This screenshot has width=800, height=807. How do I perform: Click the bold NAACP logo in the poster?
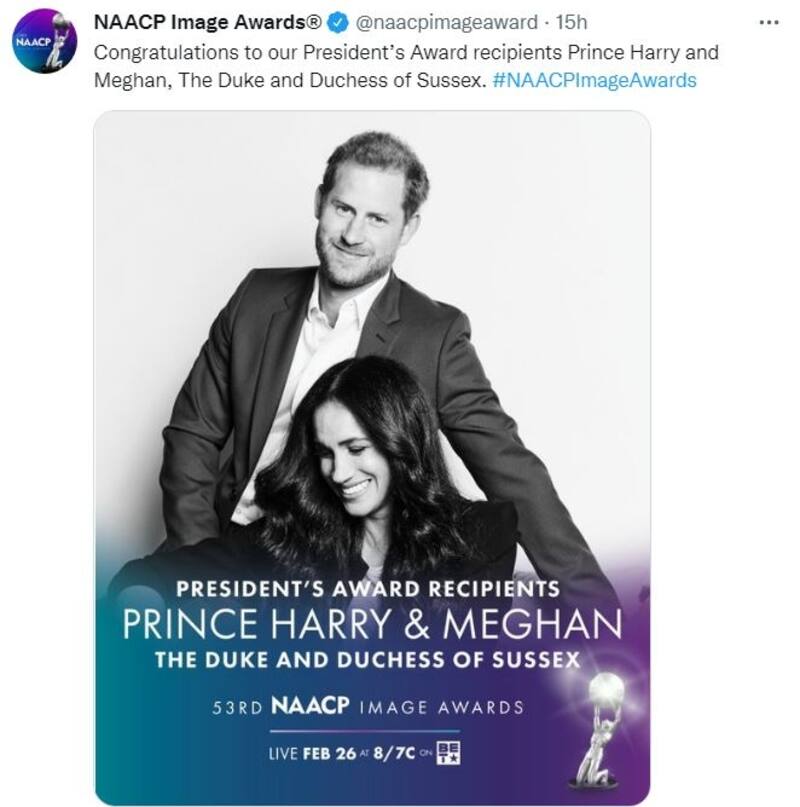point(310,706)
